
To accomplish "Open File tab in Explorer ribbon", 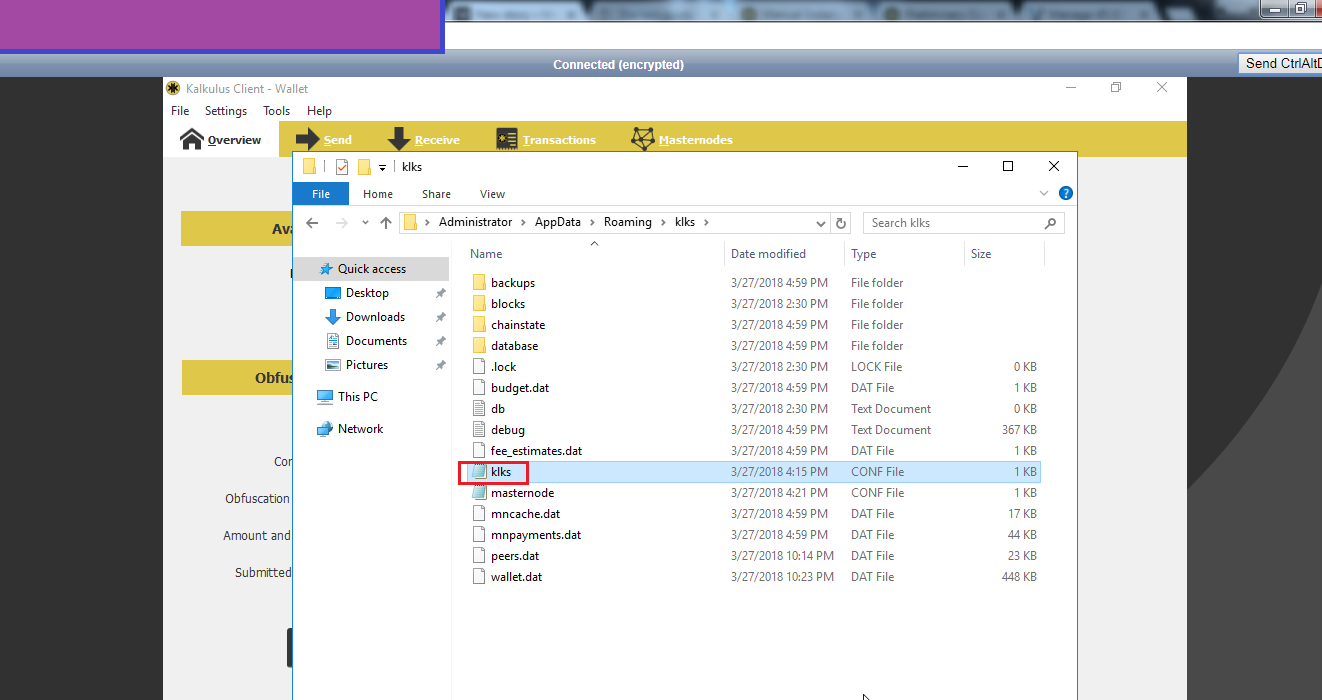I will (321, 194).
